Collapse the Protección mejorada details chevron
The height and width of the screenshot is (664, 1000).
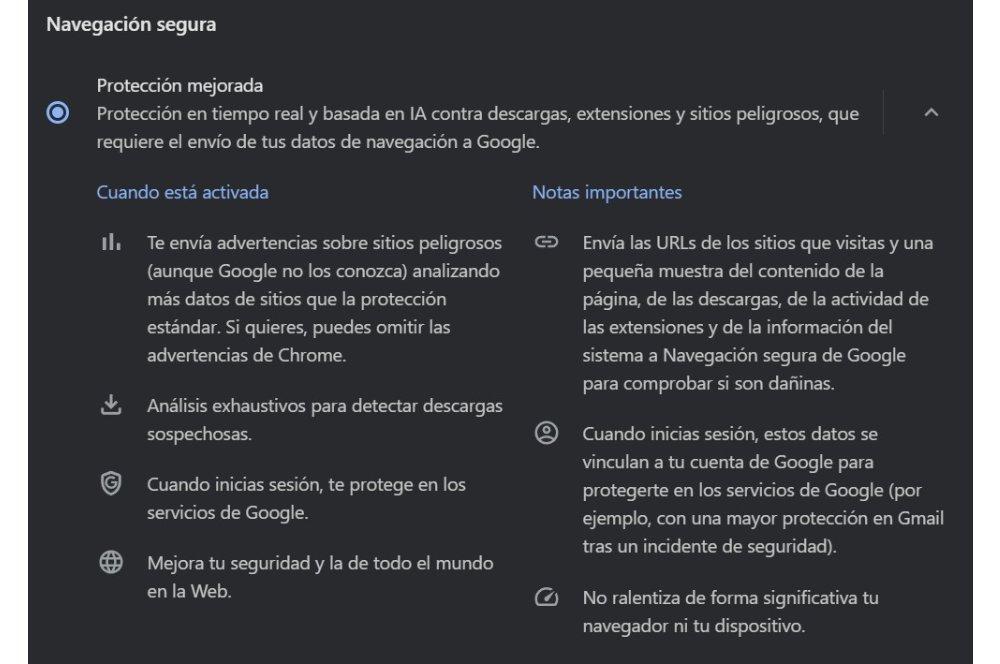[x=931, y=113]
